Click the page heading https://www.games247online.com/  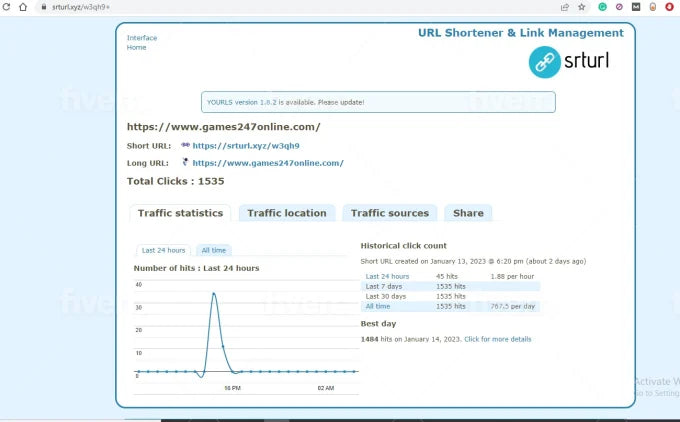[x=223, y=127]
